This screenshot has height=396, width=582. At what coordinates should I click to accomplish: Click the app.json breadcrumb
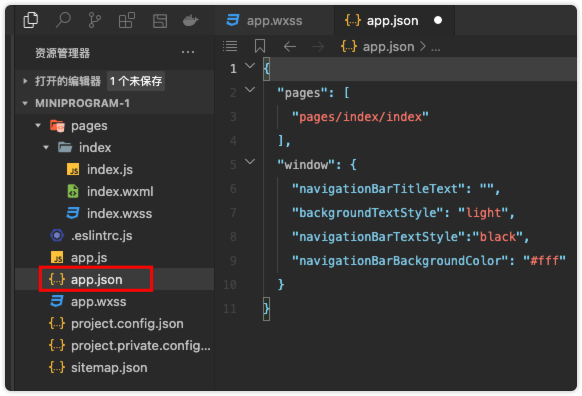[388, 47]
